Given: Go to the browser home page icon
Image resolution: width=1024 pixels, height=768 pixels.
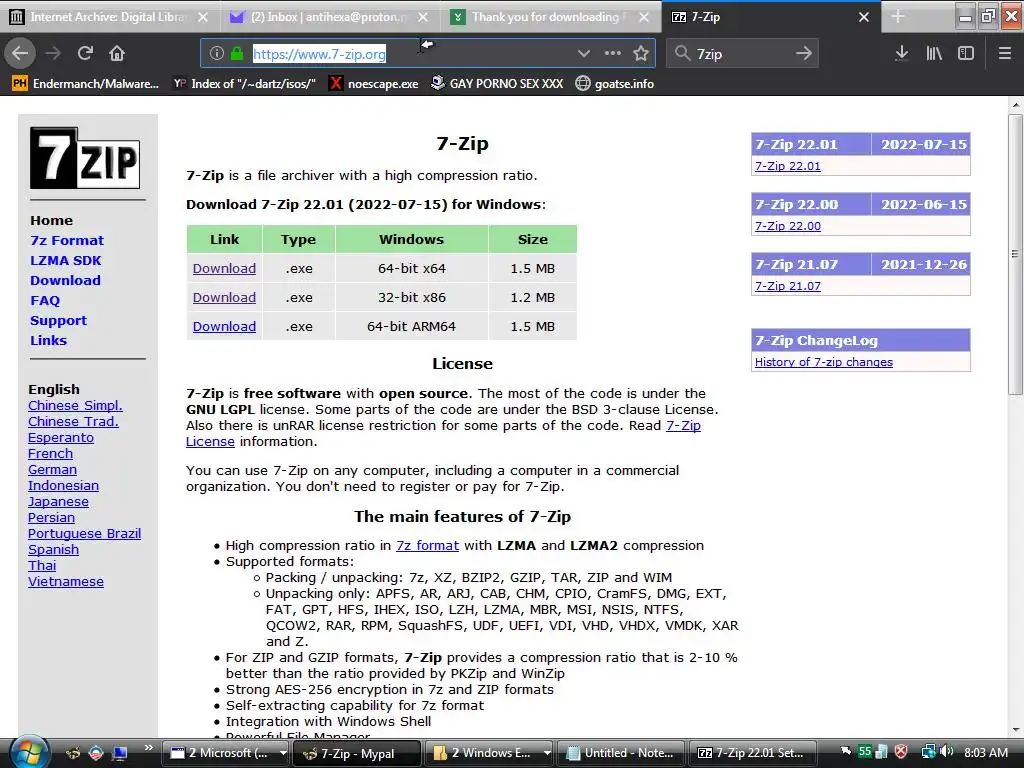Looking at the screenshot, I should (x=117, y=54).
